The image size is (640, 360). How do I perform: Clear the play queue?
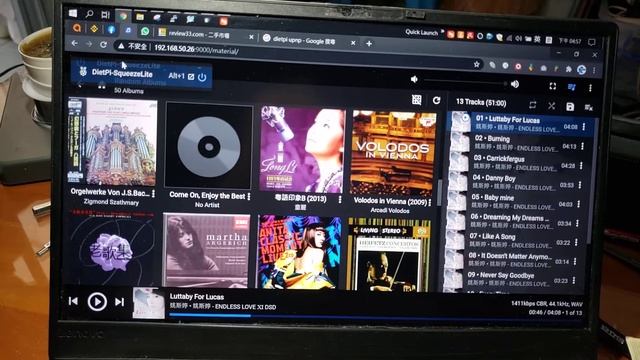[x=588, y=107]
